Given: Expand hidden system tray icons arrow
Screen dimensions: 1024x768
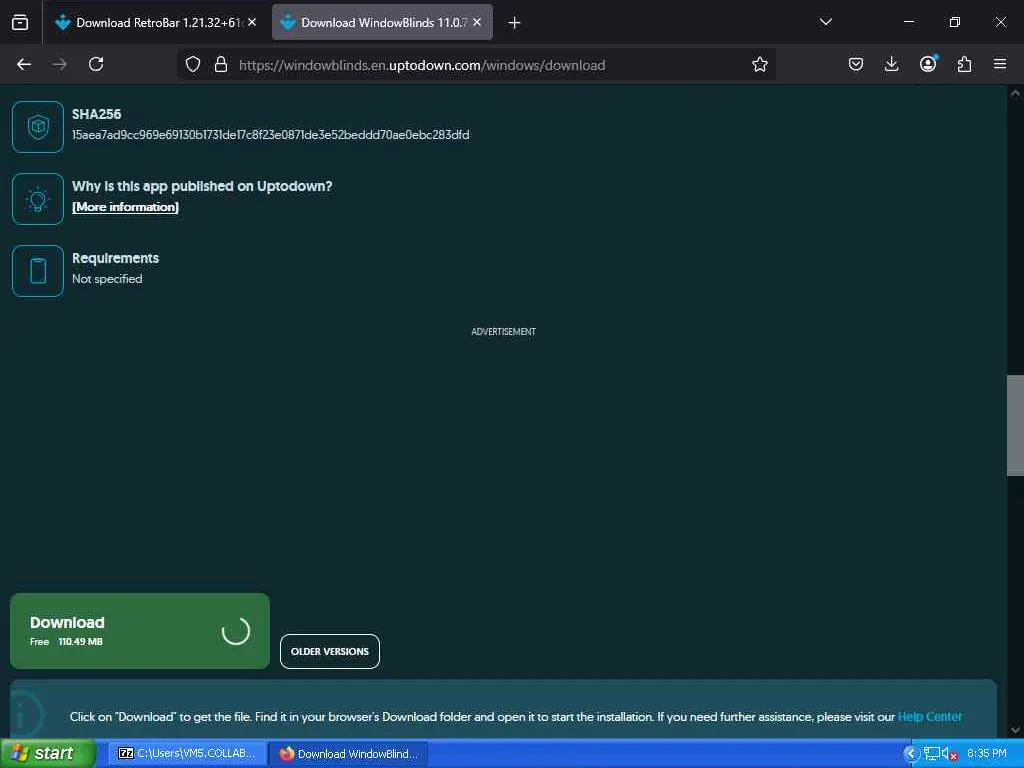Looking at the screenshot, I should pyautogui.click(x=911, y=754).
